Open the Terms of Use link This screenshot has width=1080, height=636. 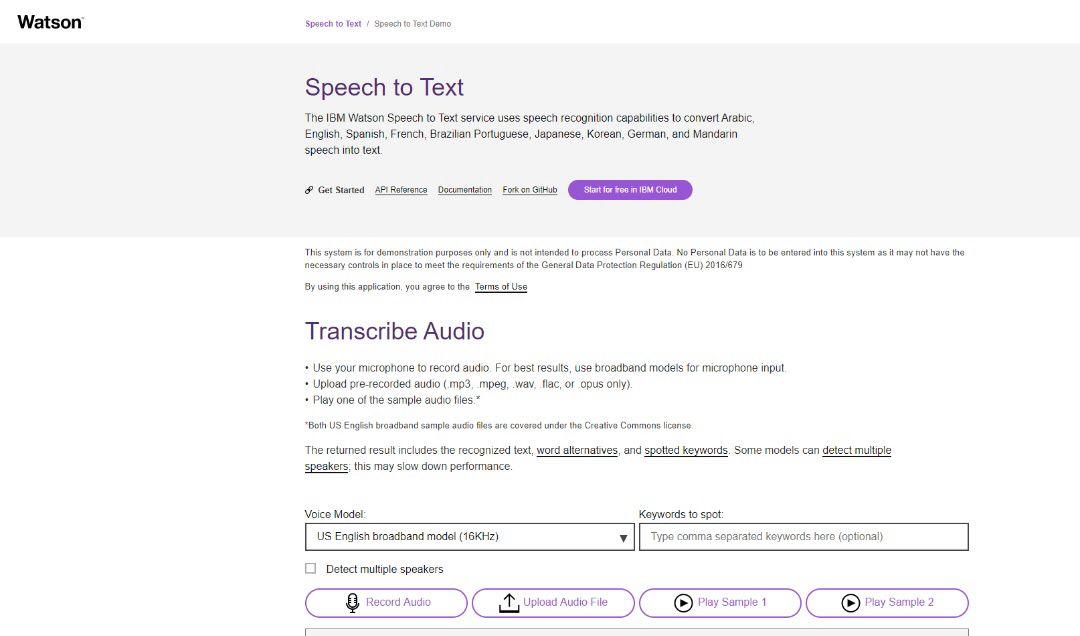click(501, 287)
